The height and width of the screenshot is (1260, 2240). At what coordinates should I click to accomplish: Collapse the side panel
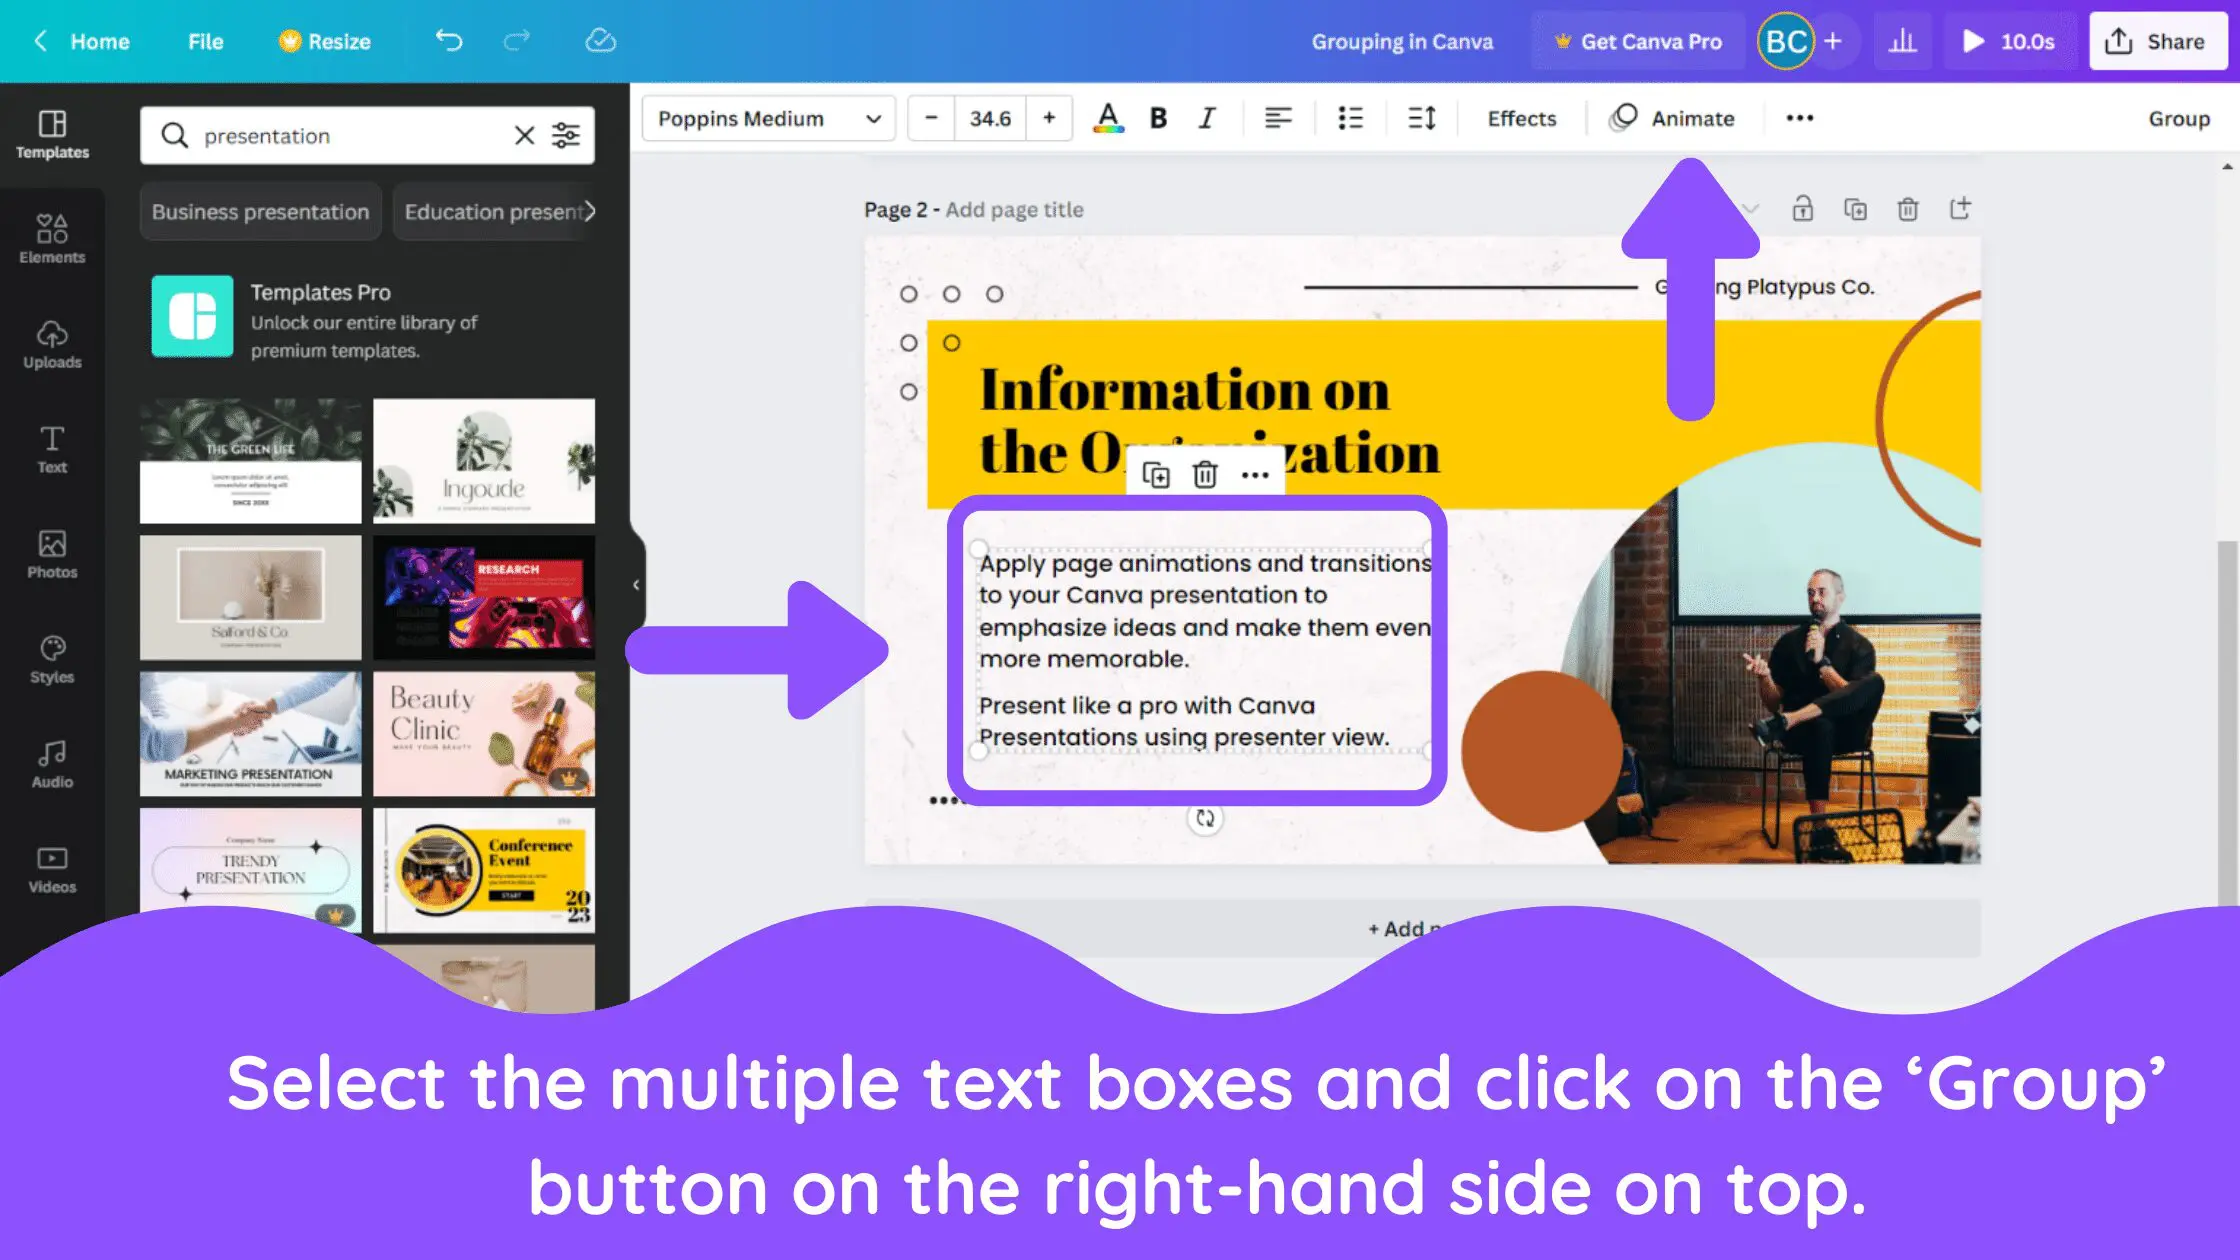pos(636,585)
